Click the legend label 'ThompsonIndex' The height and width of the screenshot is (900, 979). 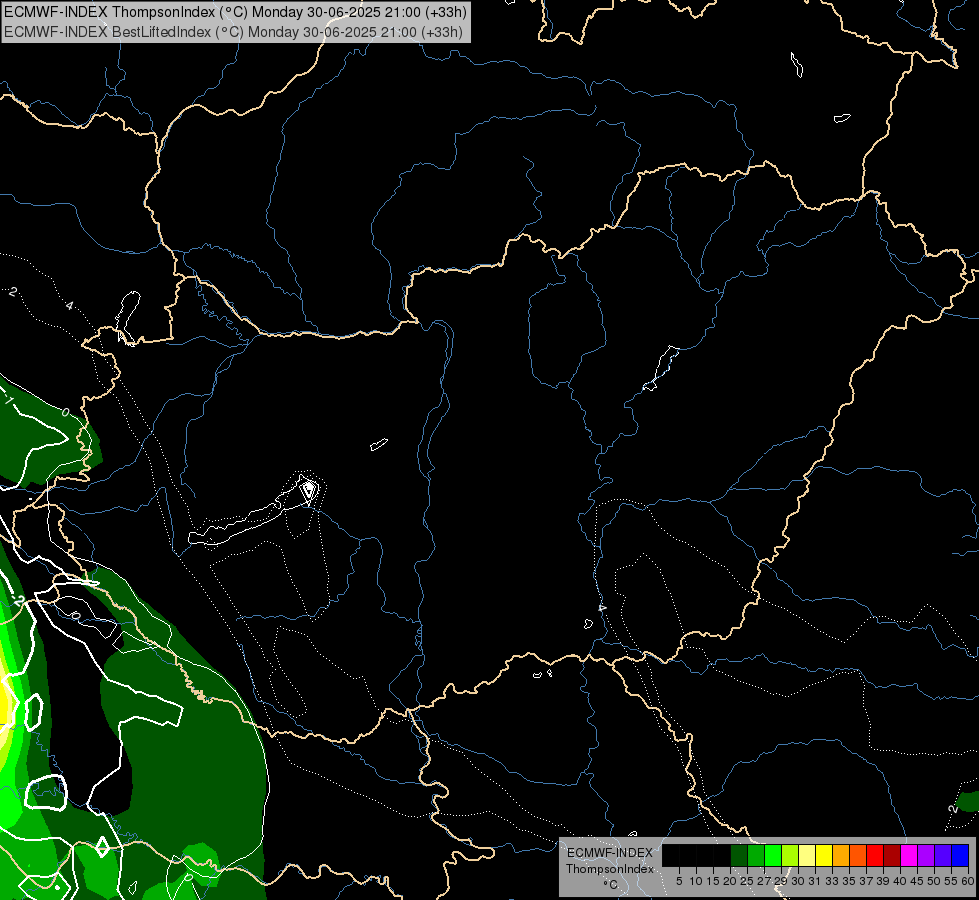pos(610,869)
